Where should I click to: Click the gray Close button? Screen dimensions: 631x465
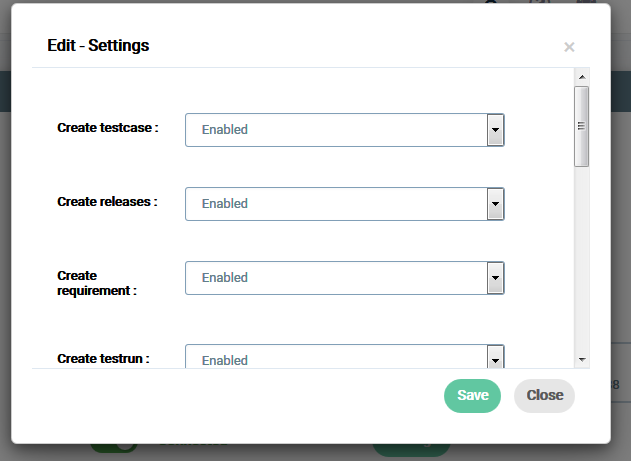(544, 395)
